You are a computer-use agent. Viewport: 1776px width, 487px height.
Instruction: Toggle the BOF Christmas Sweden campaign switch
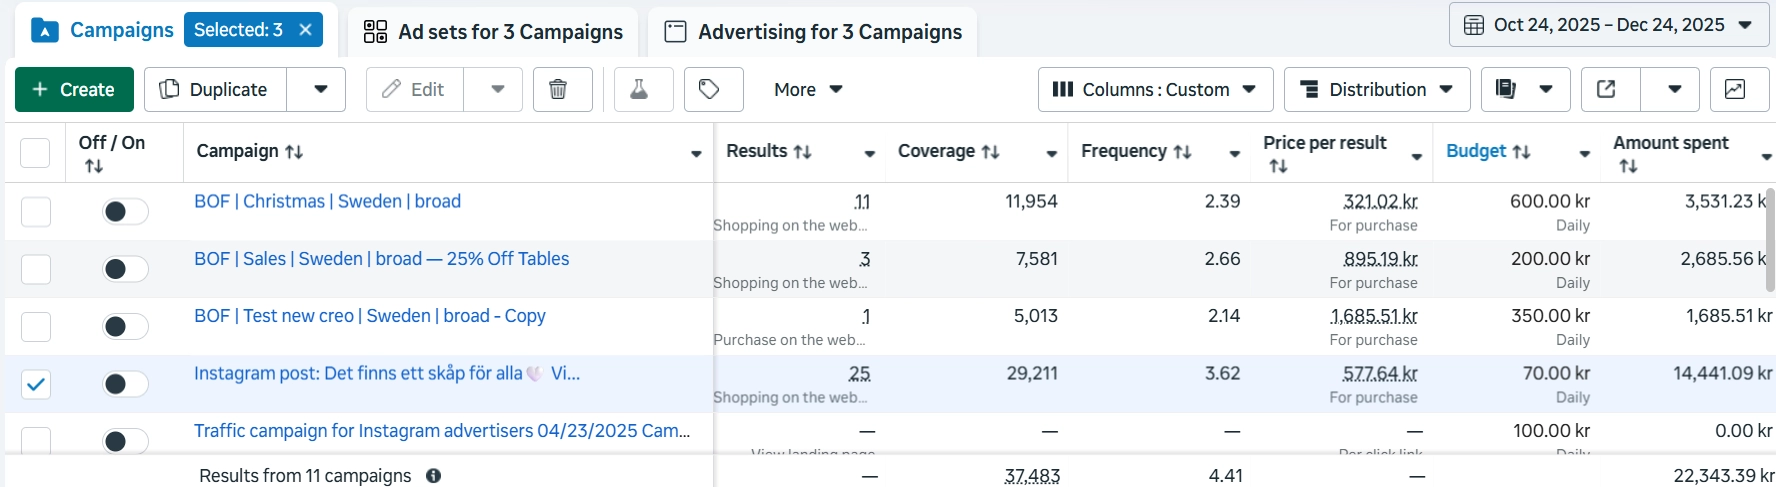pos(125,211)
